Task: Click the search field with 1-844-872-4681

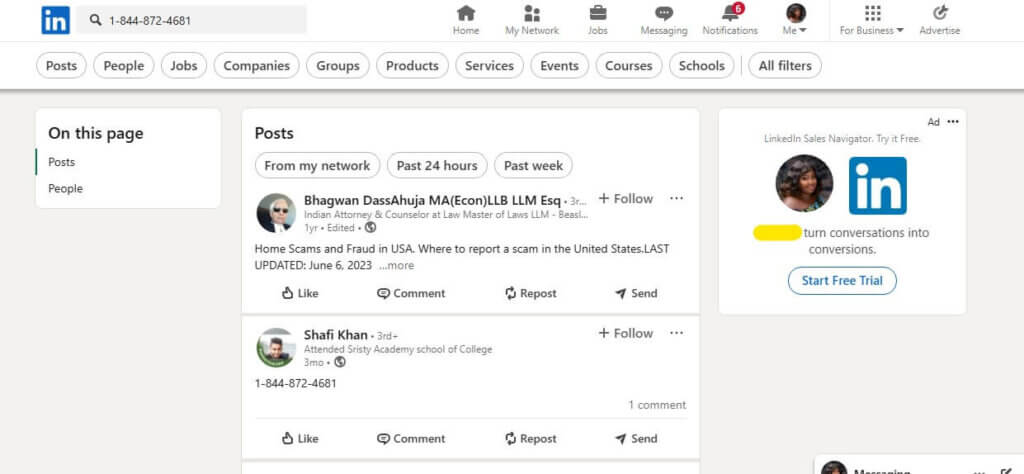Action: [191, 20]
